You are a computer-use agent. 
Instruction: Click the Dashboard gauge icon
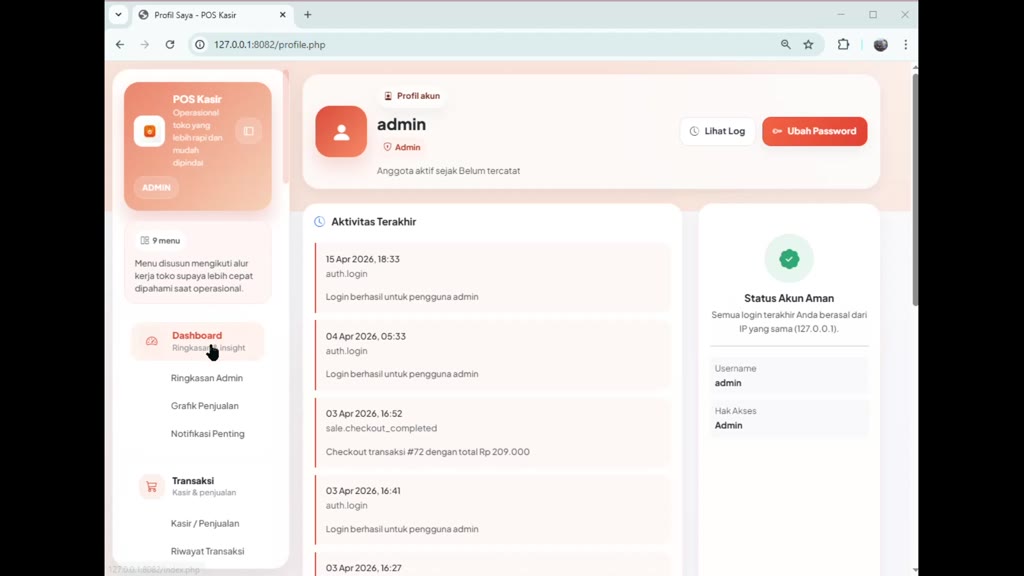[x=152, y=341]
